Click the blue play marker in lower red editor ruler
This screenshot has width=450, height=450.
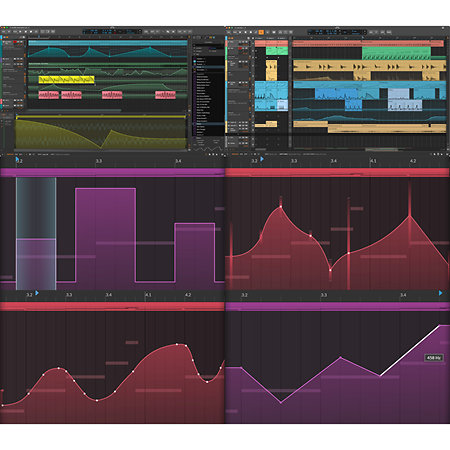pos(37,293)
